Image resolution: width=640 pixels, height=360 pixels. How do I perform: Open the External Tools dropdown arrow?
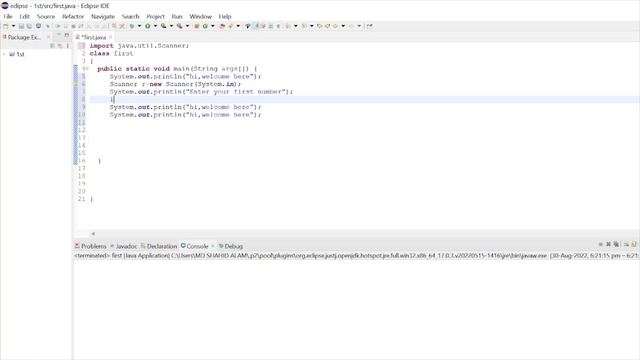pos(187,26)
